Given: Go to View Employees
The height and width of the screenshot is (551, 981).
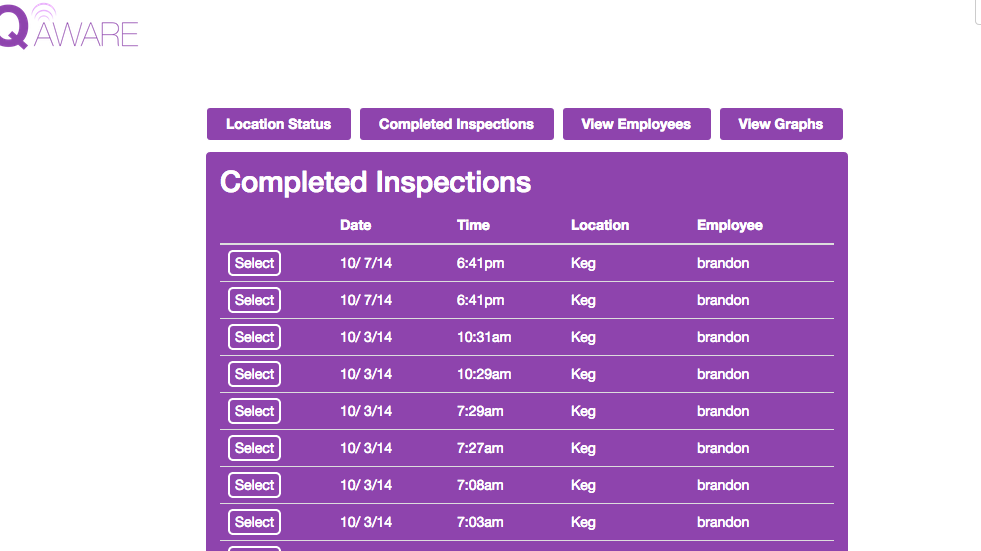Looking at the screenshot, I should tap(636, 124).
